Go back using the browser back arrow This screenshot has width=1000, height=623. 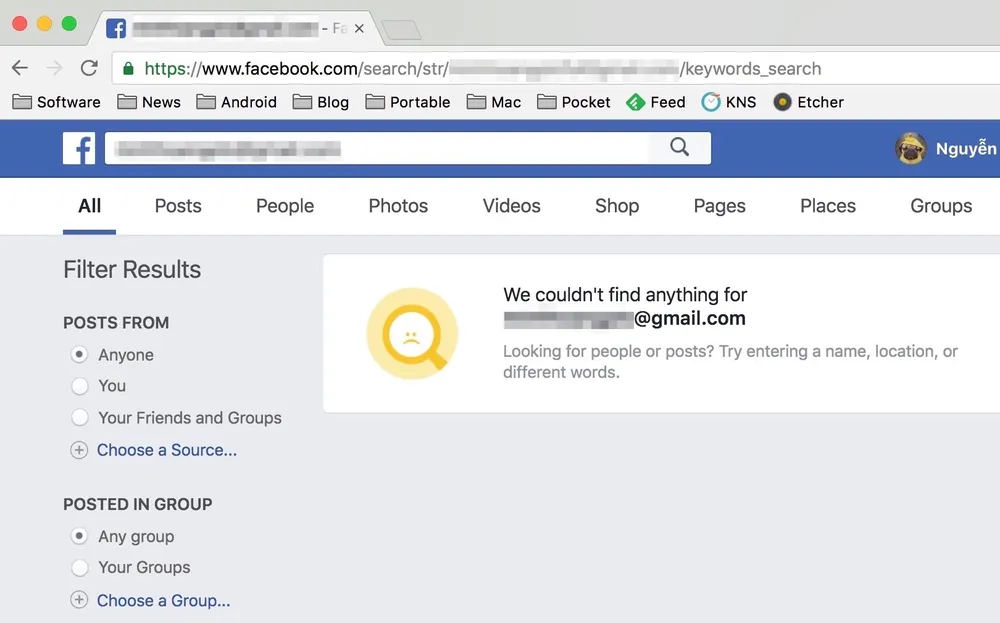[20, 69]
